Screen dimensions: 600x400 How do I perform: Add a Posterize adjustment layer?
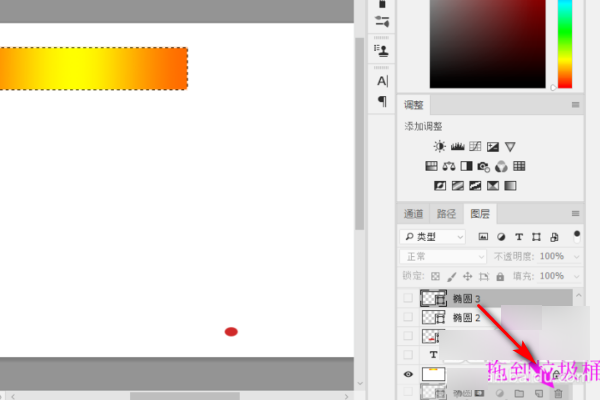coord(458,186)
